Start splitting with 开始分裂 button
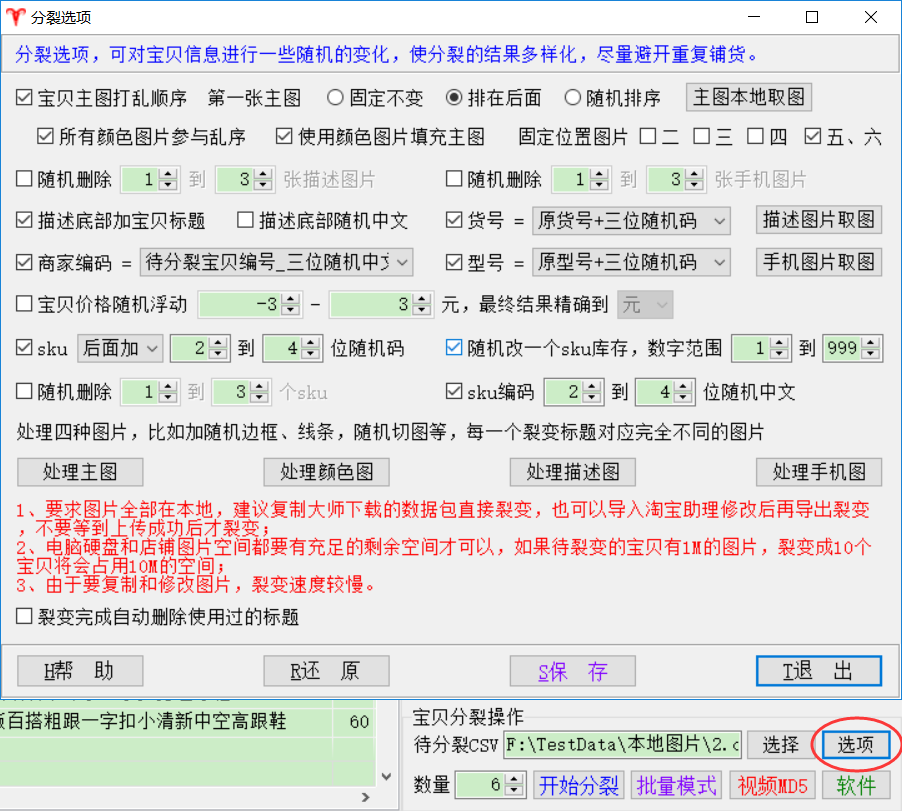This screenshot has height=811, width=902. click(x=579, y=785)
